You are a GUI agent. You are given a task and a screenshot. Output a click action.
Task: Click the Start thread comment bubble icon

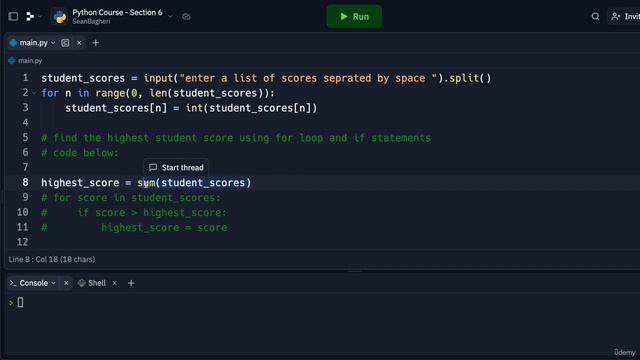pos(153,167)
